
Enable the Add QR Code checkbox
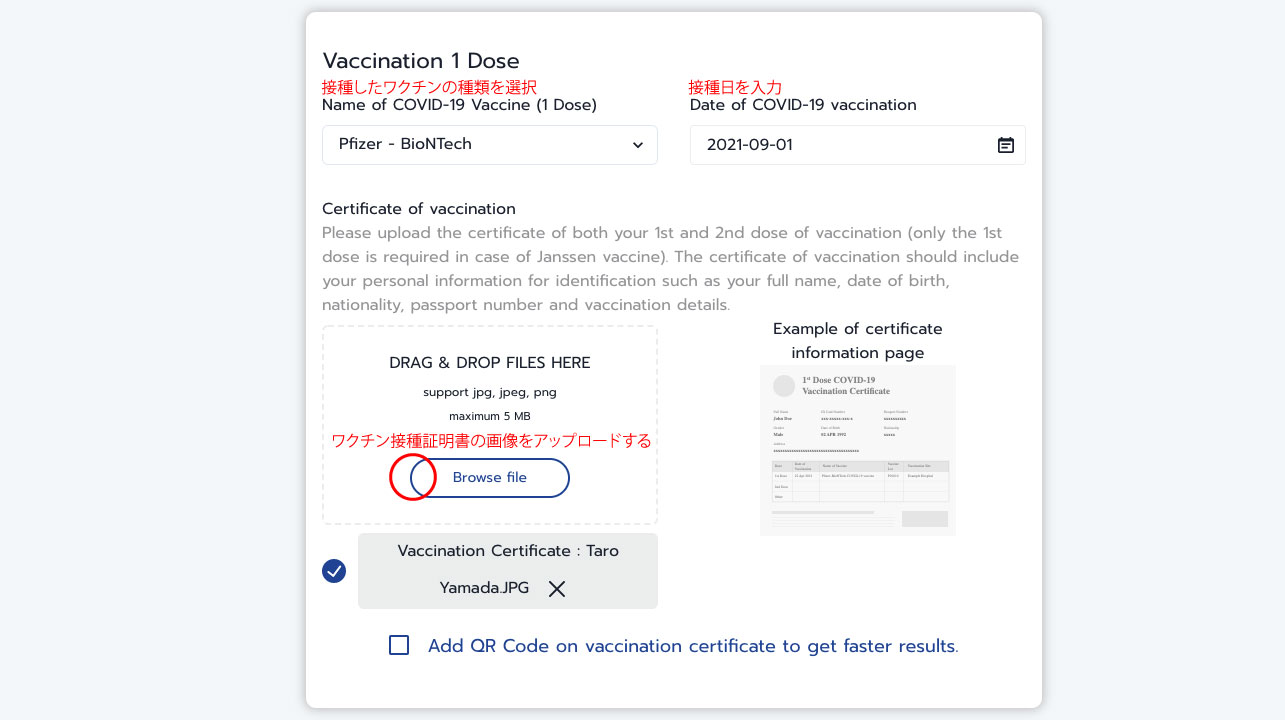pos(399,645)
